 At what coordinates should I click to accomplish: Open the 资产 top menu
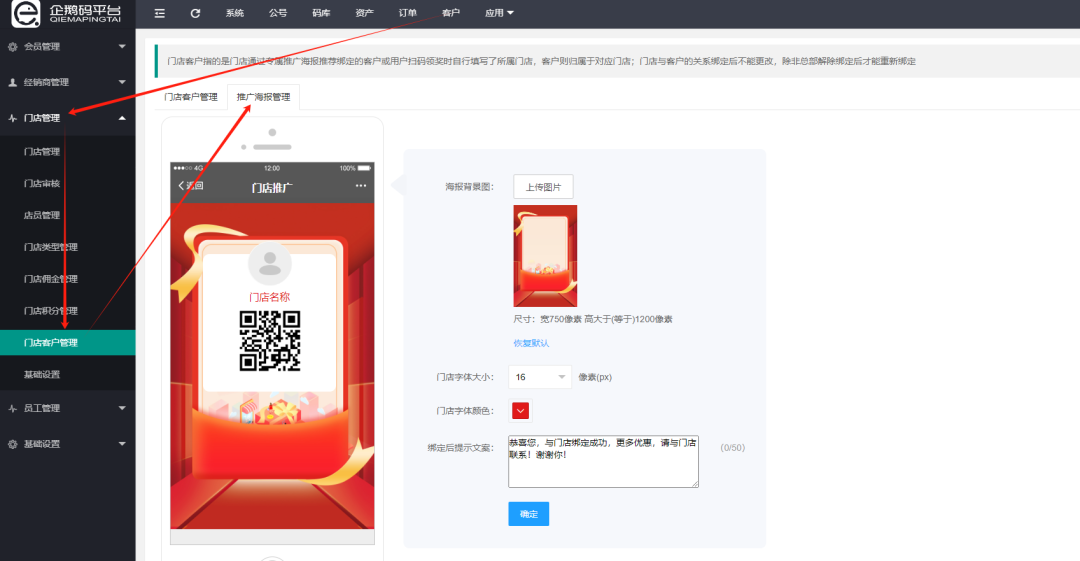pos(364,13)
